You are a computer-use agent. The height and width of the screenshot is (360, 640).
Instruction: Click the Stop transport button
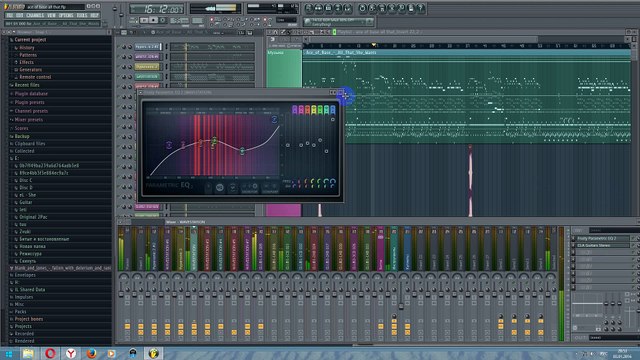(153, 20)
